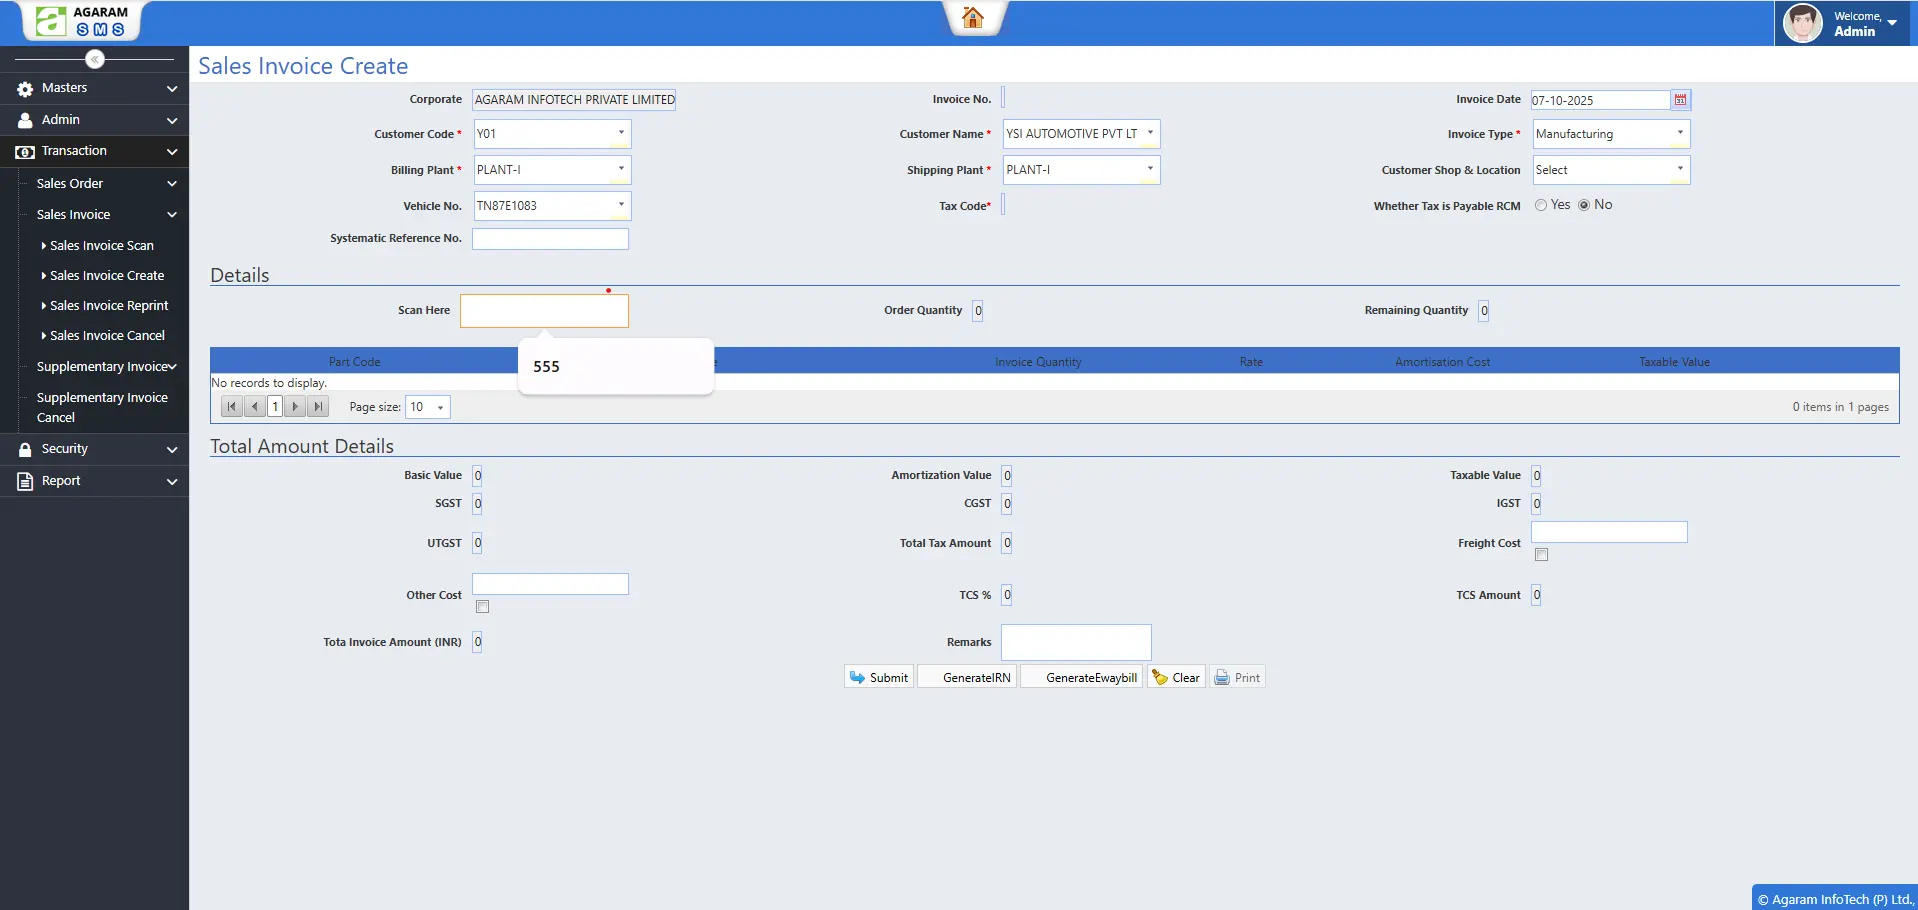Open the Invoice Date calendar picker
This screenshot has width=1918, height=910.
tap(1680, 100)
